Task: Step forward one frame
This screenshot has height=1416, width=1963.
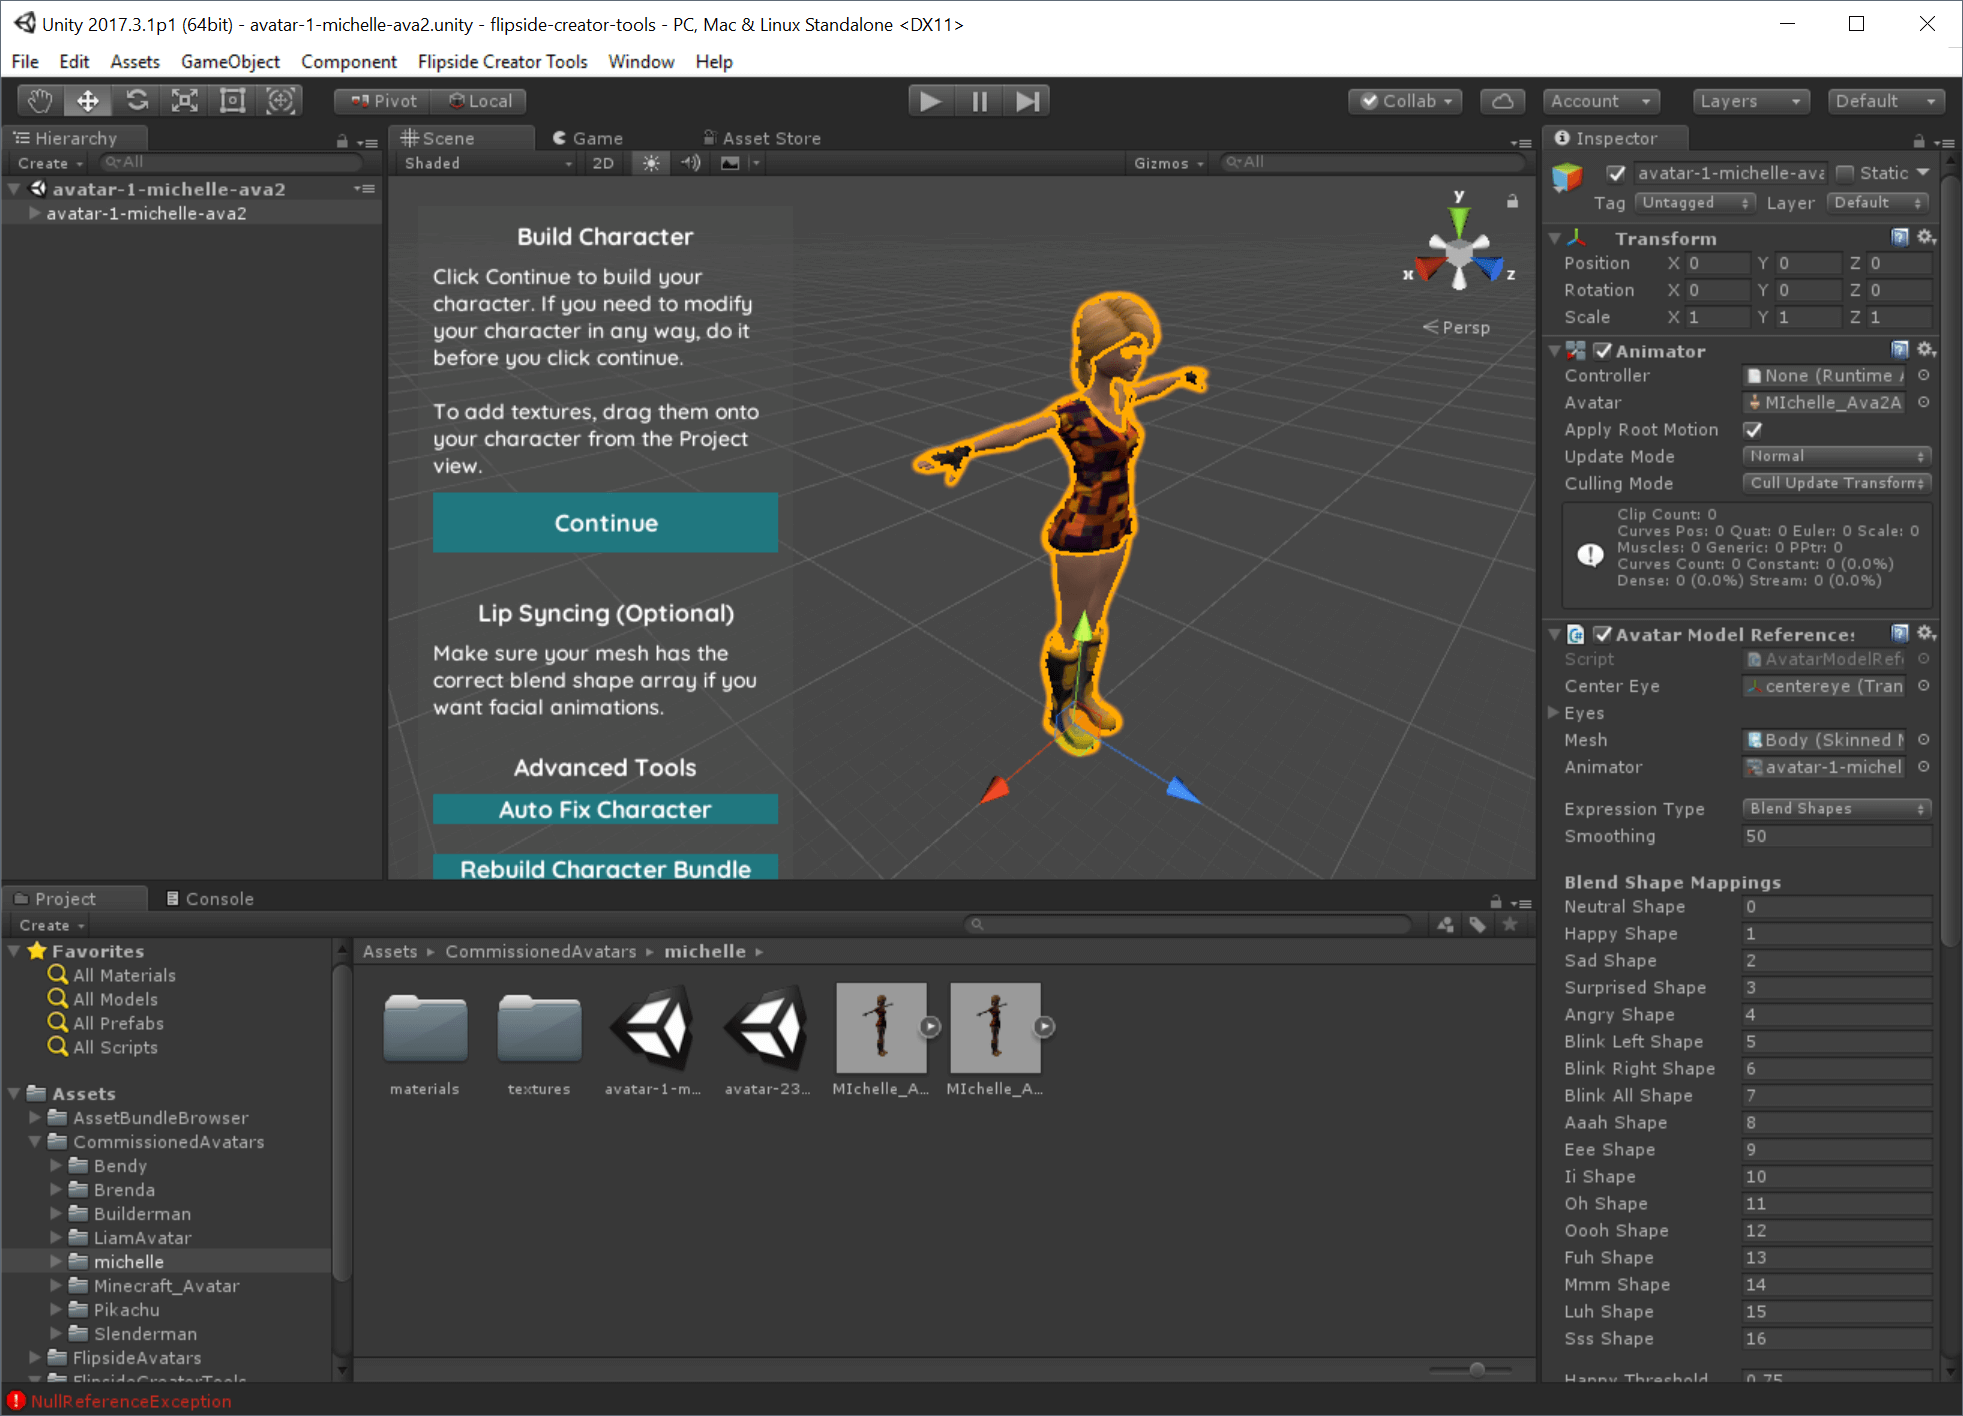Action: [x=1027, y=101]
